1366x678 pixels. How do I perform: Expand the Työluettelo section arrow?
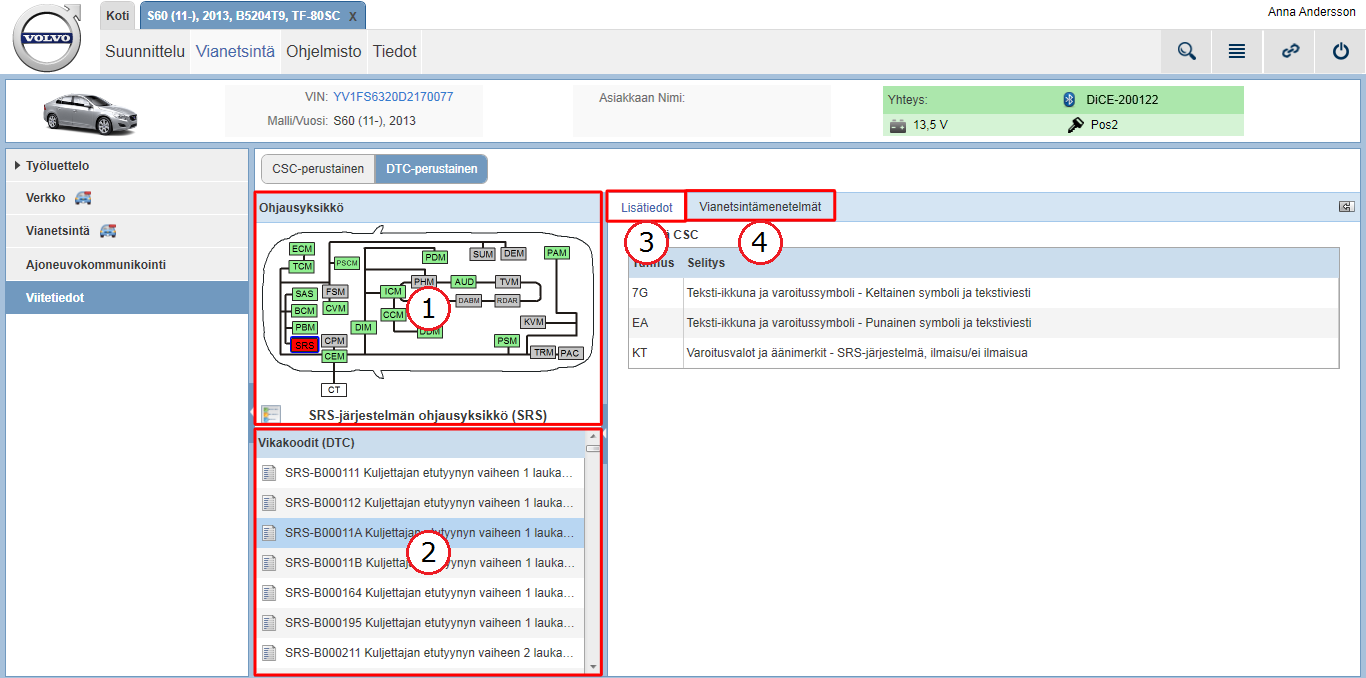[17, 165]
